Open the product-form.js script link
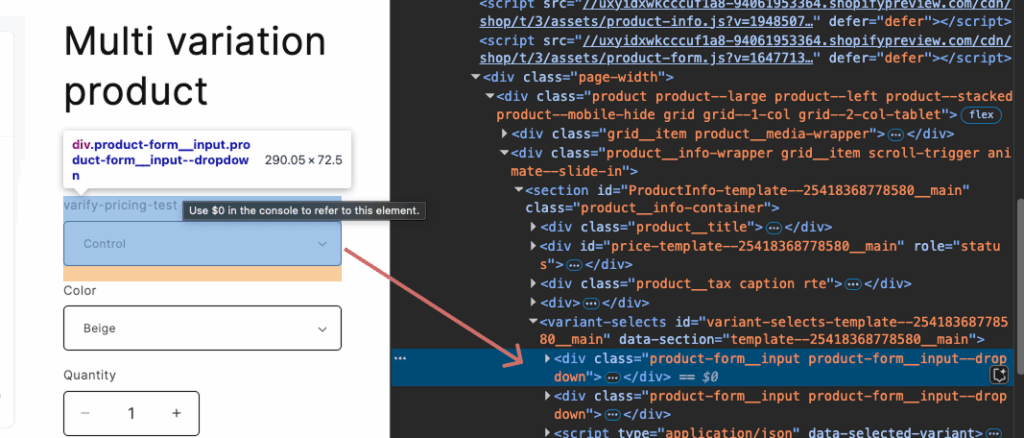This screenshot has width=1024, height=438. pyautogui.click(x=745, y=50)
